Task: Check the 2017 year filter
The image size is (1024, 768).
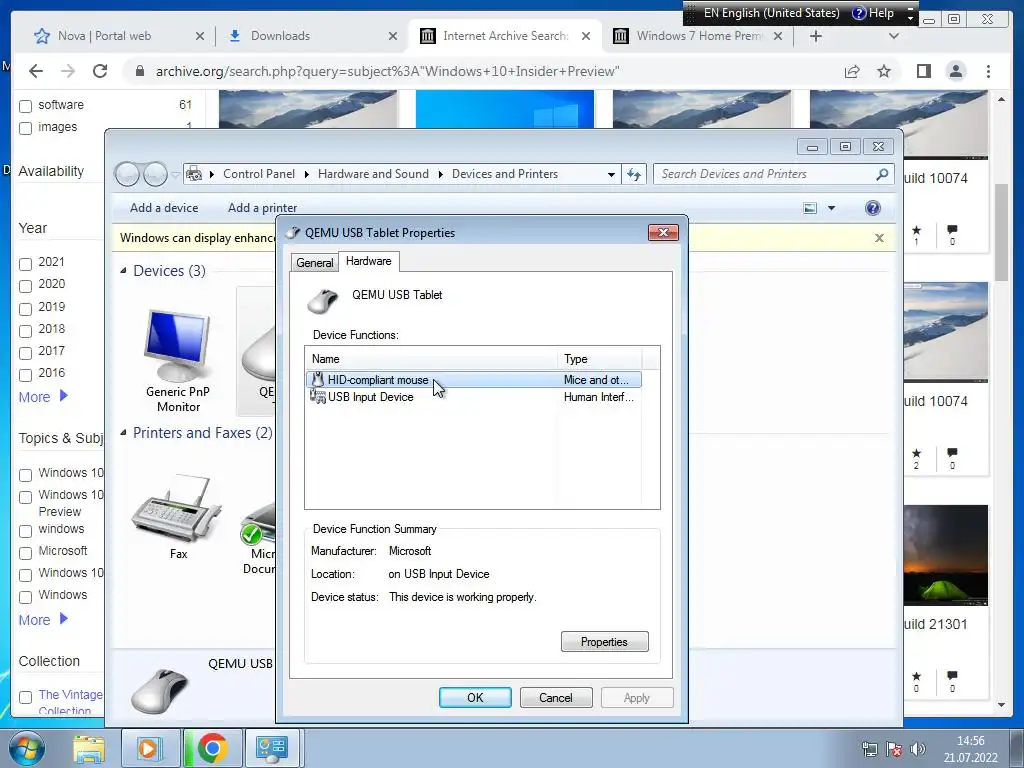Action: click(x=25, y=353)
